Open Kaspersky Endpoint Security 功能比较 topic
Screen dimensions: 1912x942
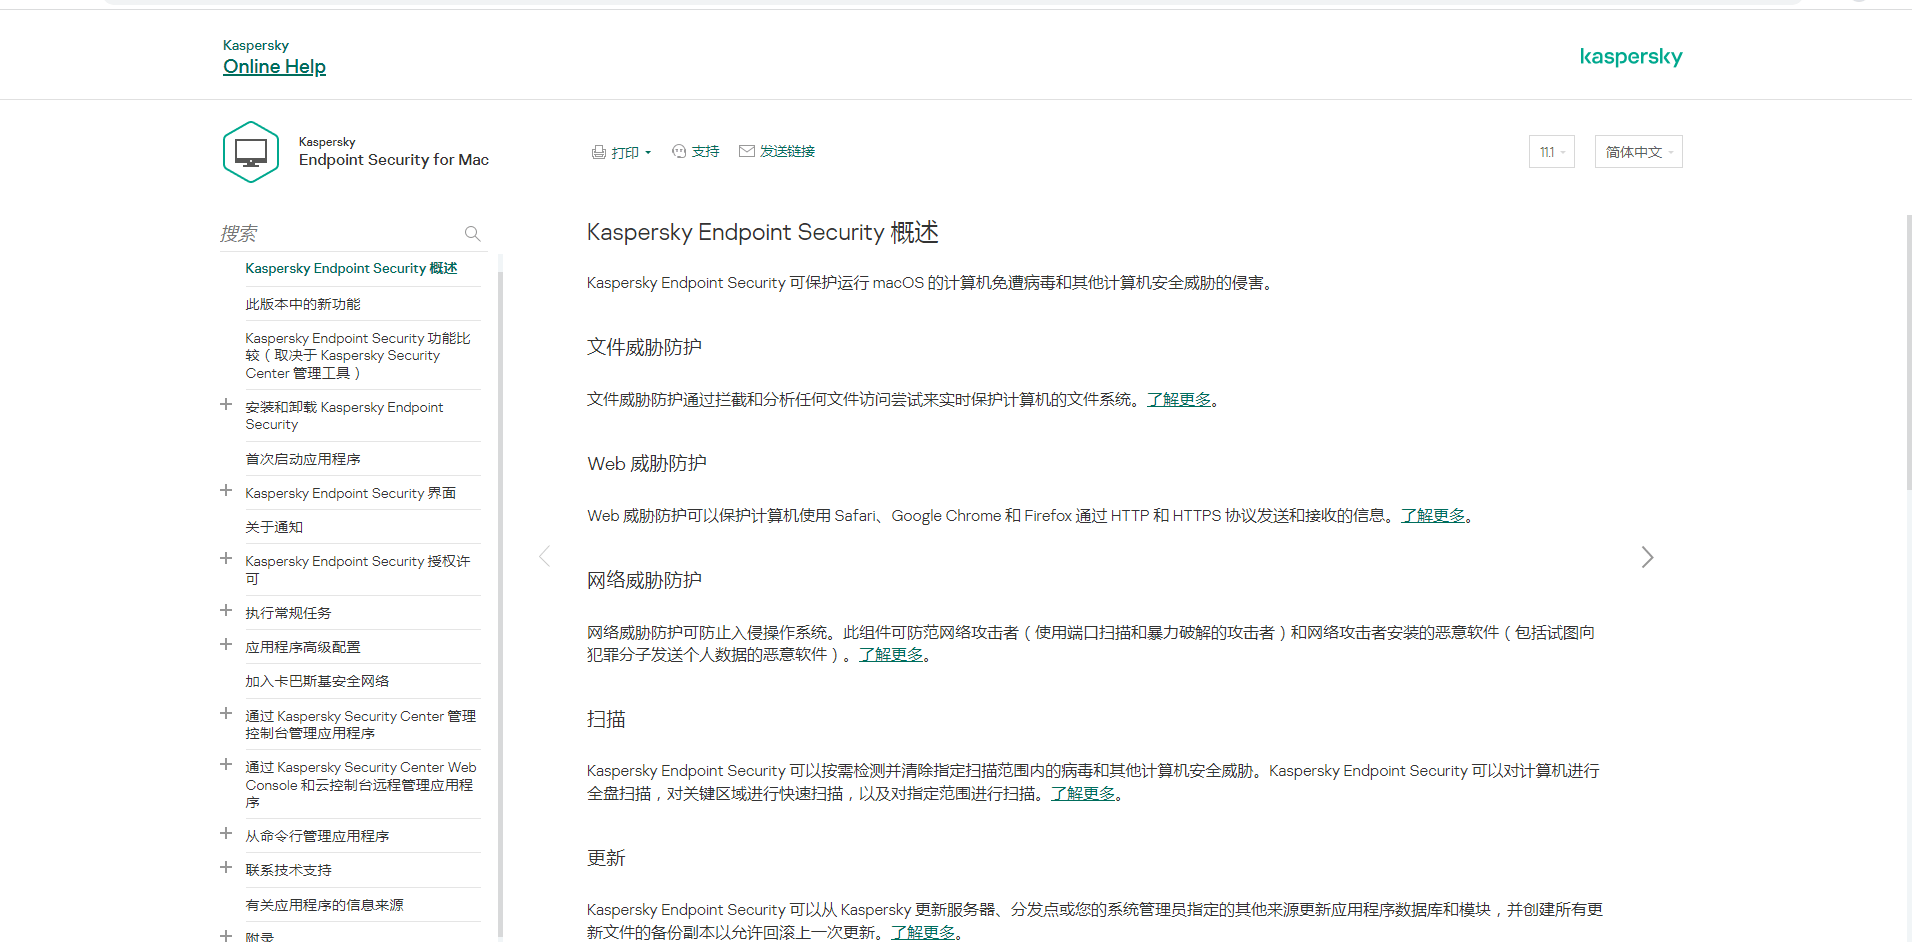pos(358,356)
